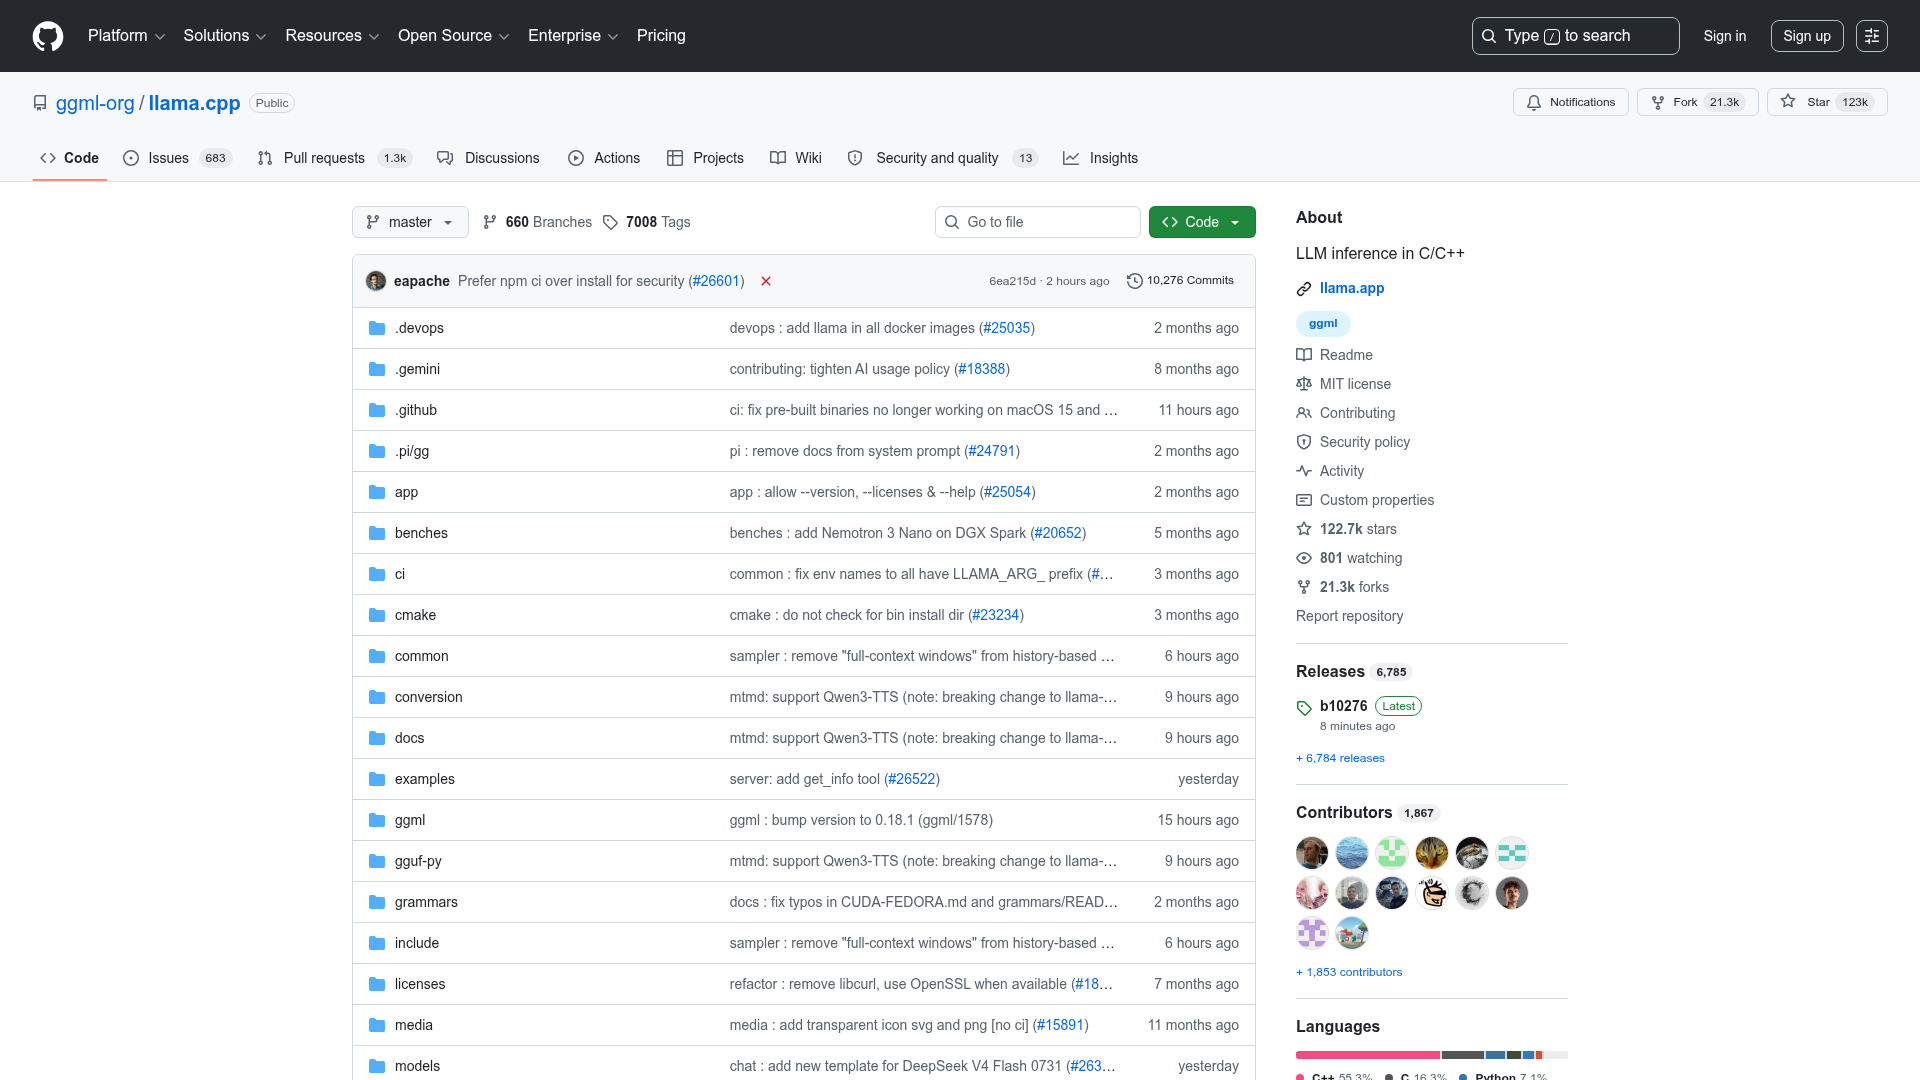Open the Actions tab

coord(604,158)
